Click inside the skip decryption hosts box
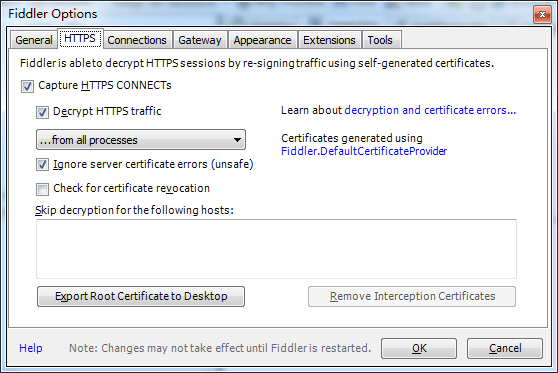The width and height of the screenshot is (558, 373). [276, 249]
